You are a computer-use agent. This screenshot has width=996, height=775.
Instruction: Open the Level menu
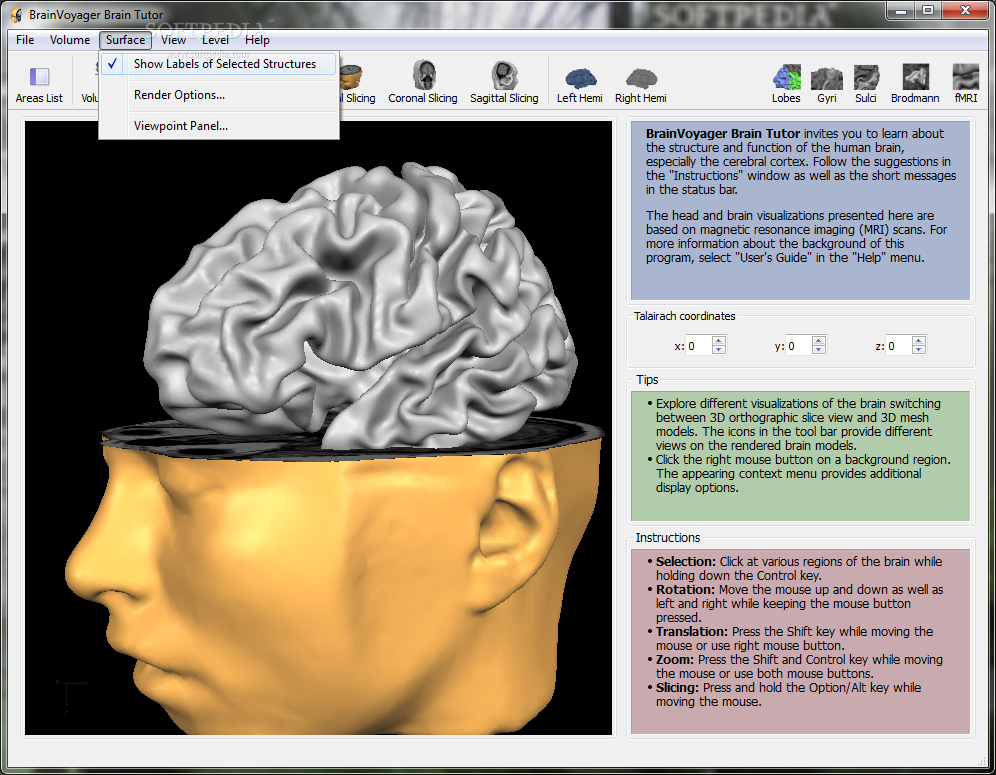(x=215, y=40)
